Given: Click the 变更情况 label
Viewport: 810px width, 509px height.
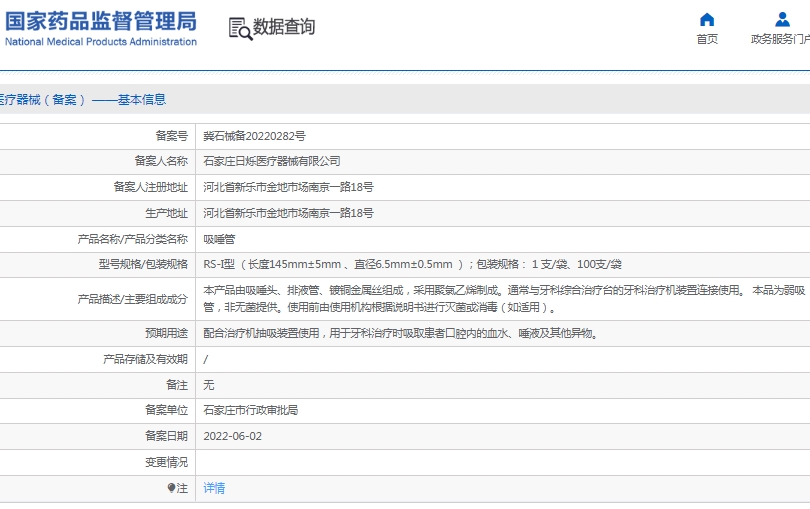Looking at the screenshot, I should click(x=166, y=462).
